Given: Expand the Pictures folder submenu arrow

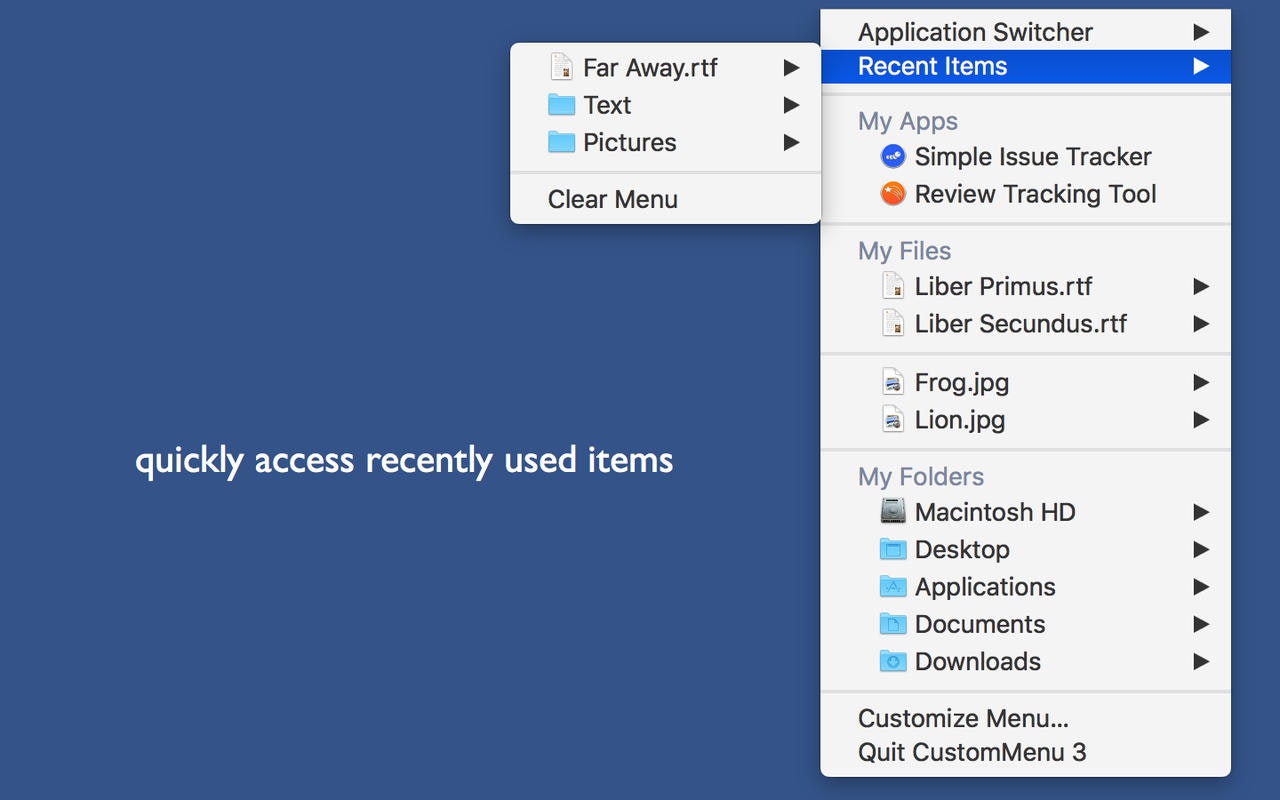Looking at the screenshot, I should (791, 142).
